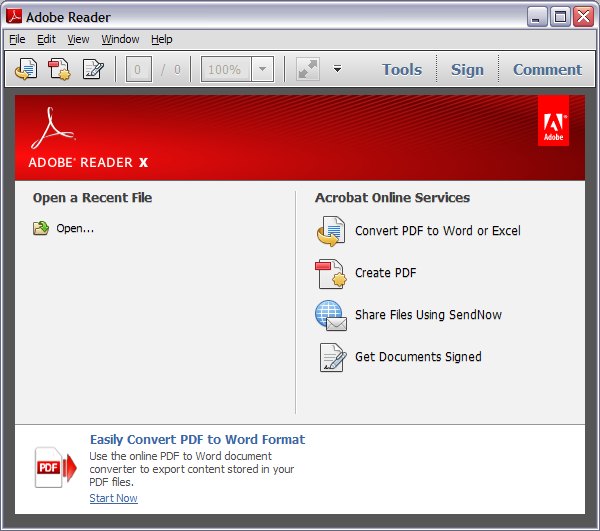Image resolution: width=600 pixels, height=531 pixels.
Task: Click the full screen arrows toolbar icon
Action: 308,69
